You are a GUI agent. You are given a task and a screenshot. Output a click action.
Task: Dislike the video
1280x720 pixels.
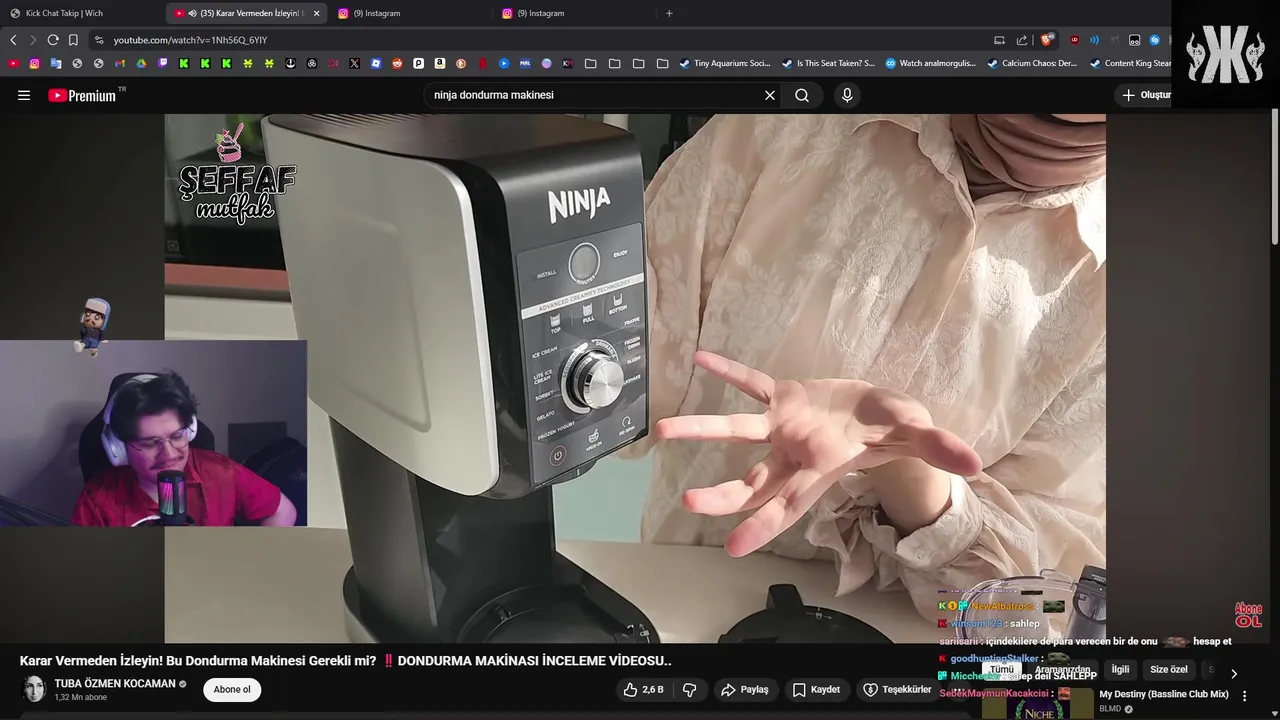coord(689,689)
